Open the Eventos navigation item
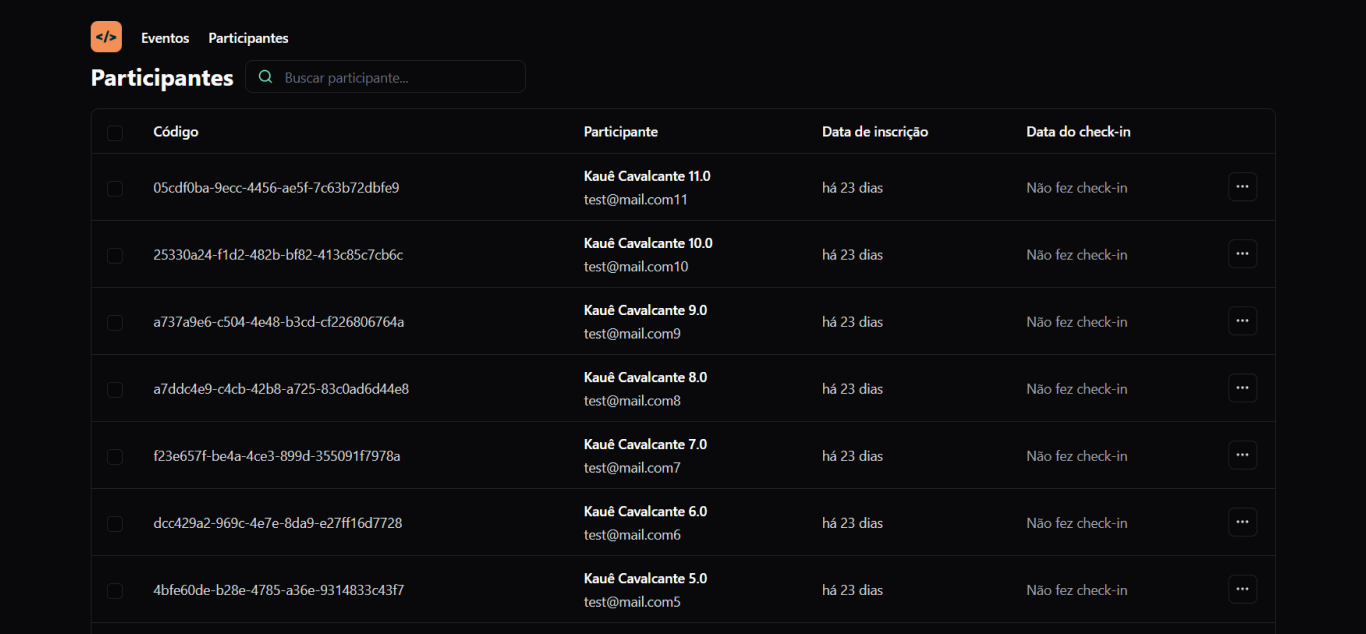The width and height of the screenshot is (1366, 634). coord(165,38)
